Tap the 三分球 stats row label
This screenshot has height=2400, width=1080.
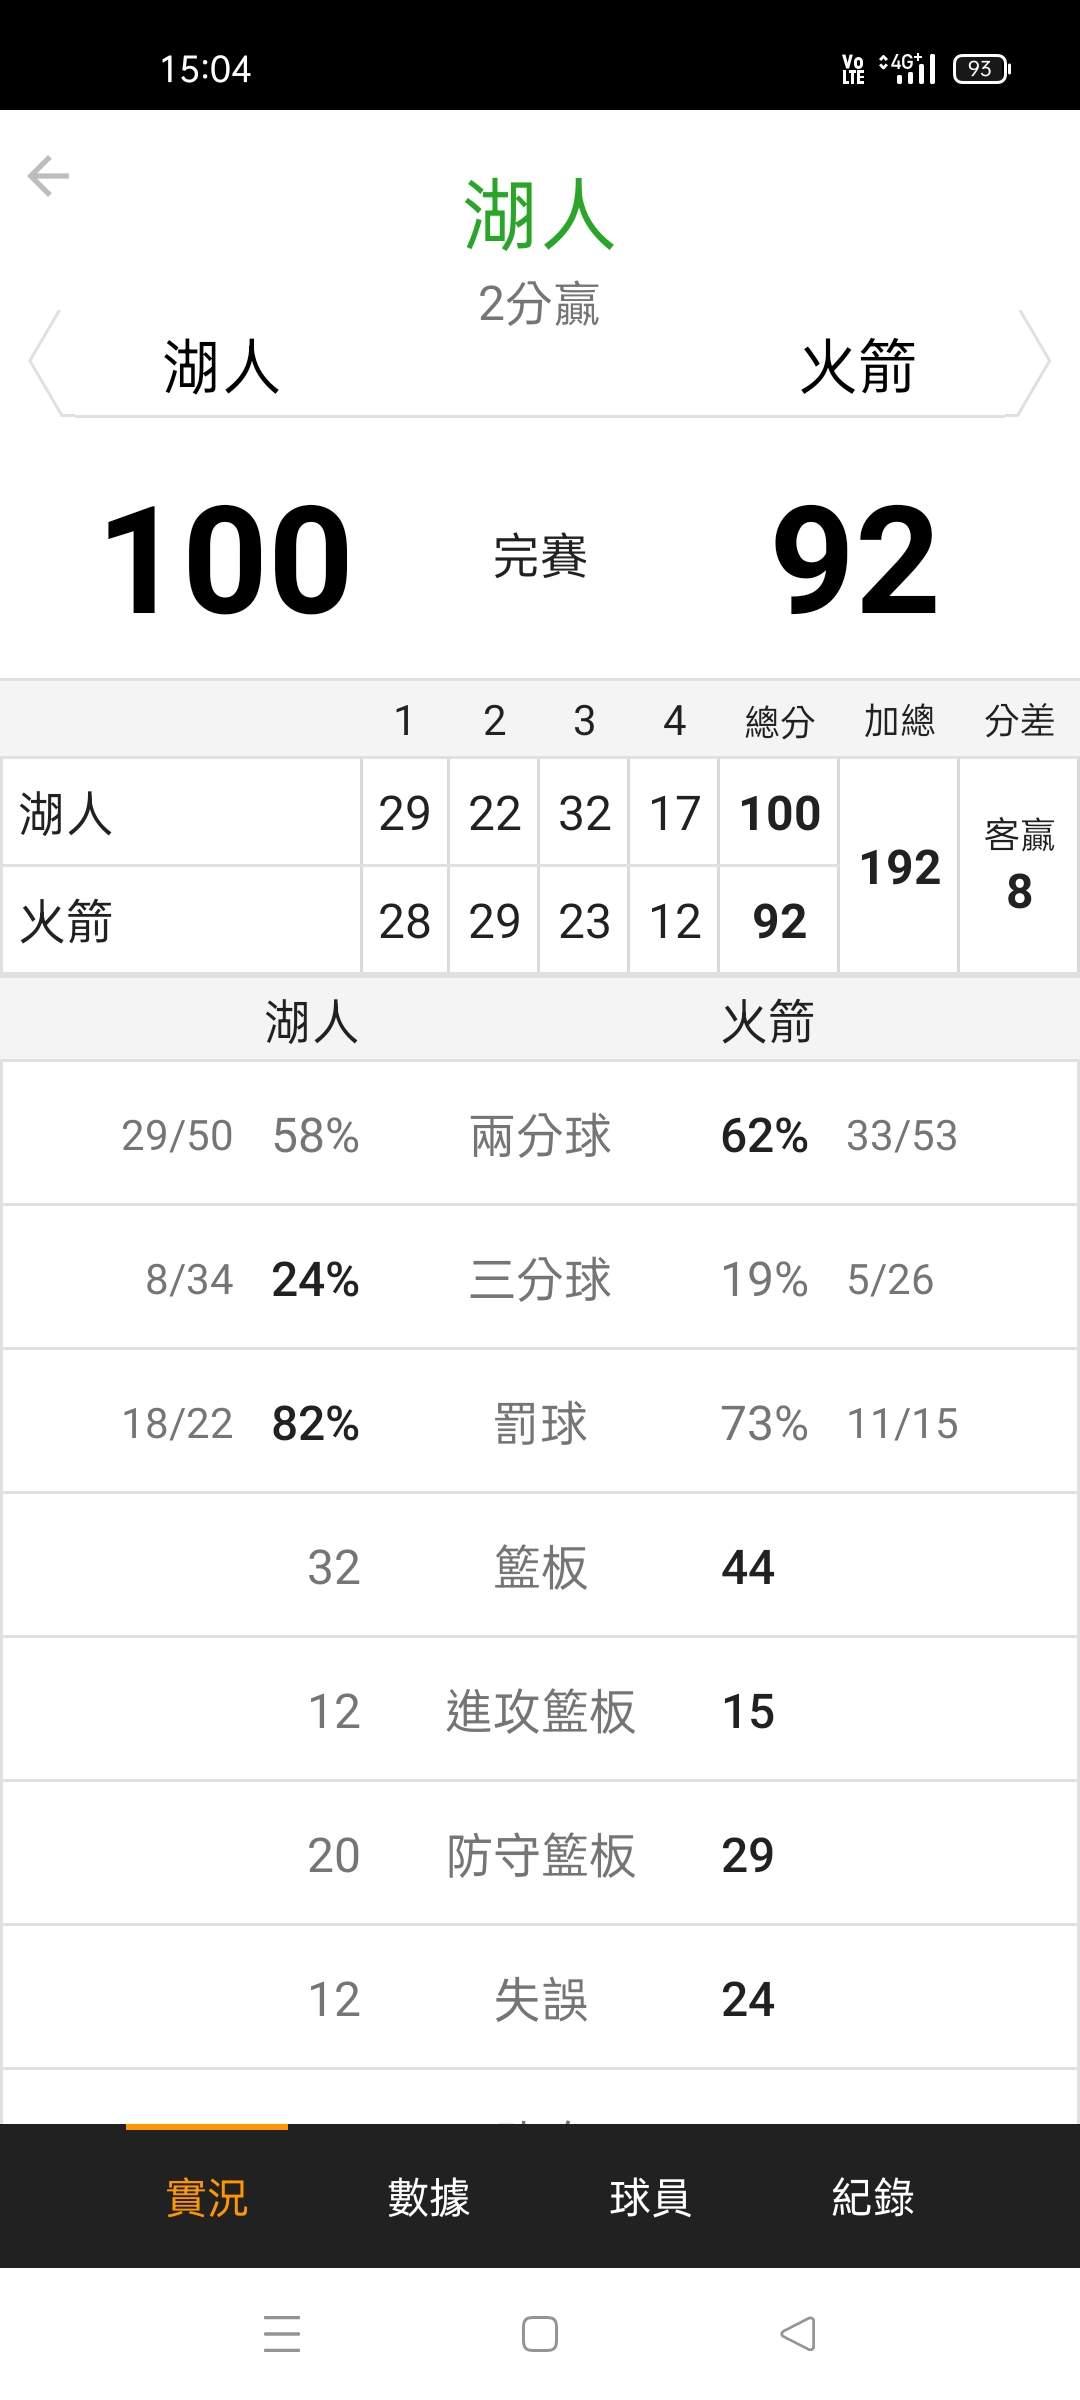tap(540, 1280)
